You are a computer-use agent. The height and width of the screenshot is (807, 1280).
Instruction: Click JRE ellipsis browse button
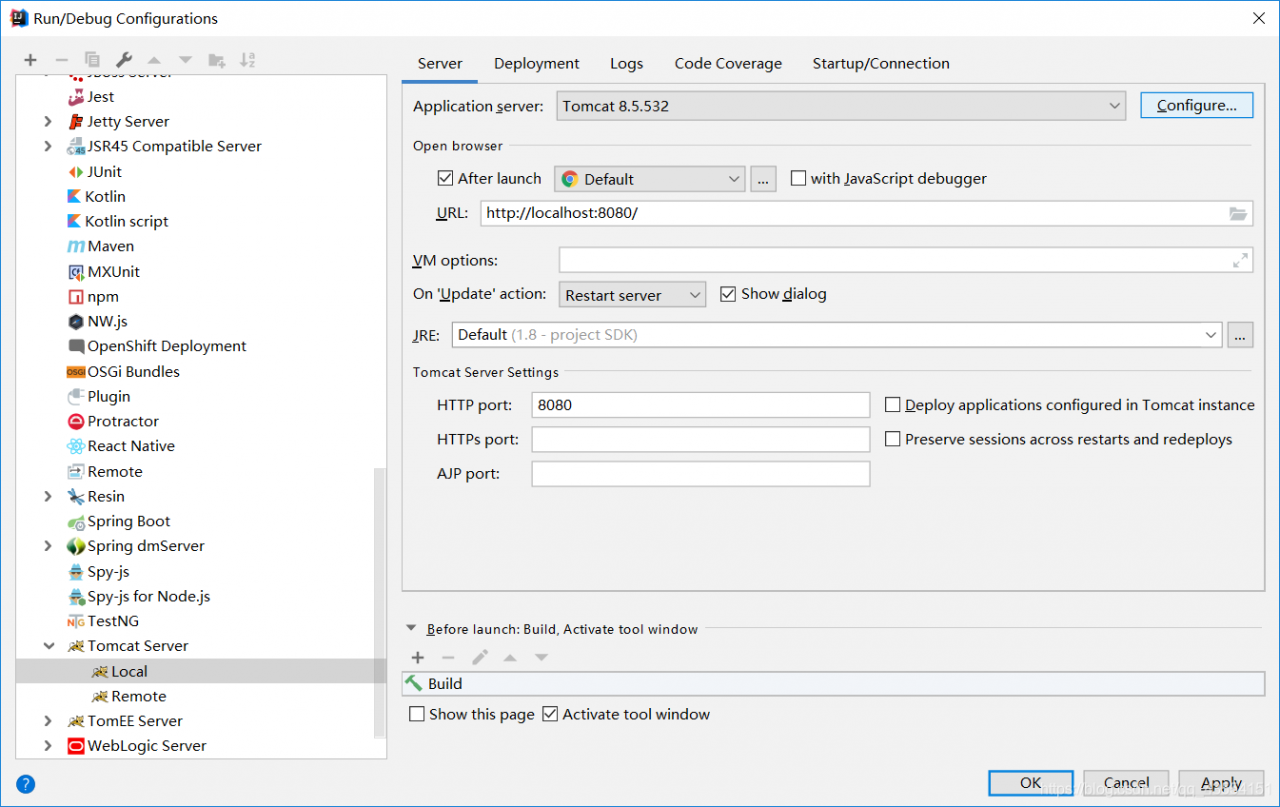(1240, 335)
